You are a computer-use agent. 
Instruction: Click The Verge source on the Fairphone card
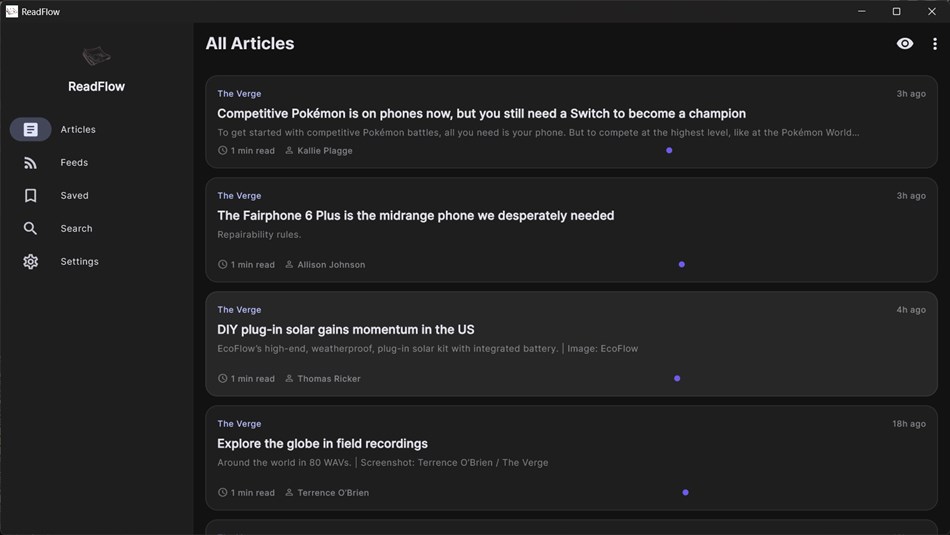tap(239, 196)
